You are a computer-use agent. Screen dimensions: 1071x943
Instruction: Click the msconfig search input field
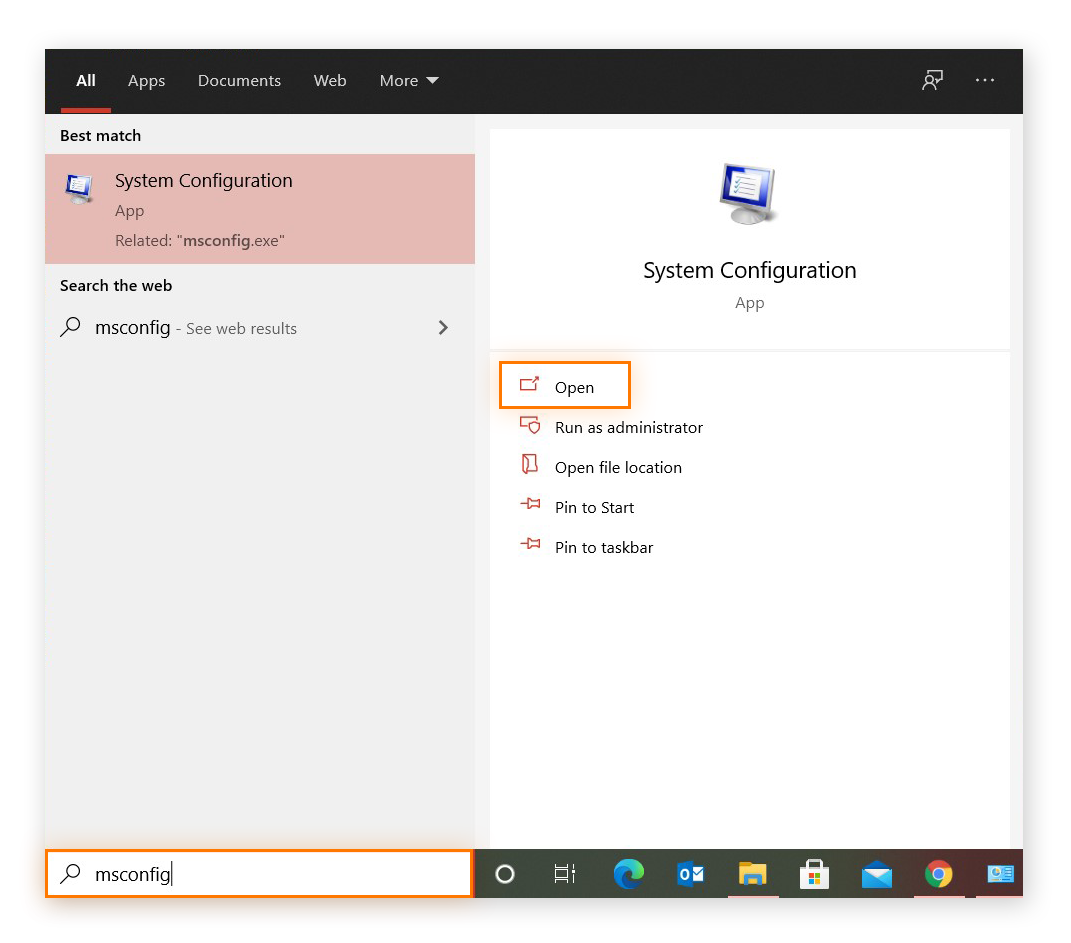pos(259,873)
